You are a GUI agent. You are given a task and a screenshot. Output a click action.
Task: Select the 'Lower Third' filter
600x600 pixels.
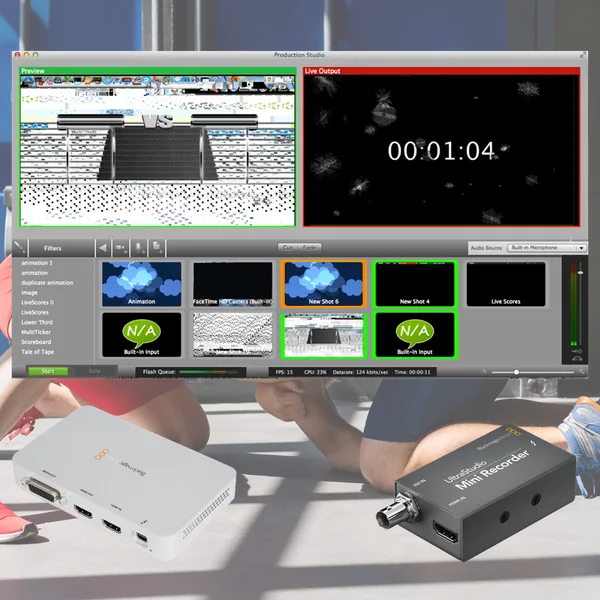click(x=37, y=322)
